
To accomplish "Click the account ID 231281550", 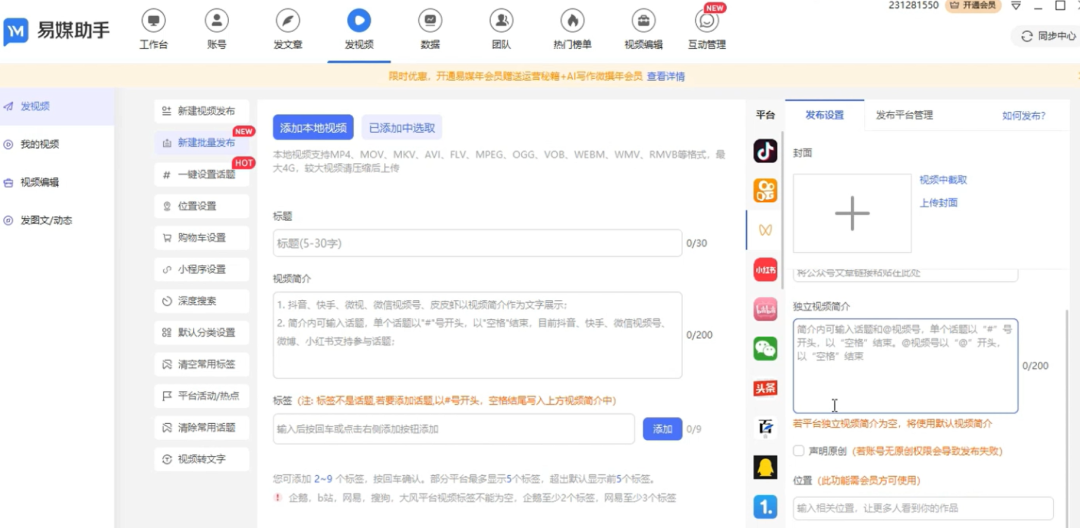I will pyautogui.click(x=913, y=5).
